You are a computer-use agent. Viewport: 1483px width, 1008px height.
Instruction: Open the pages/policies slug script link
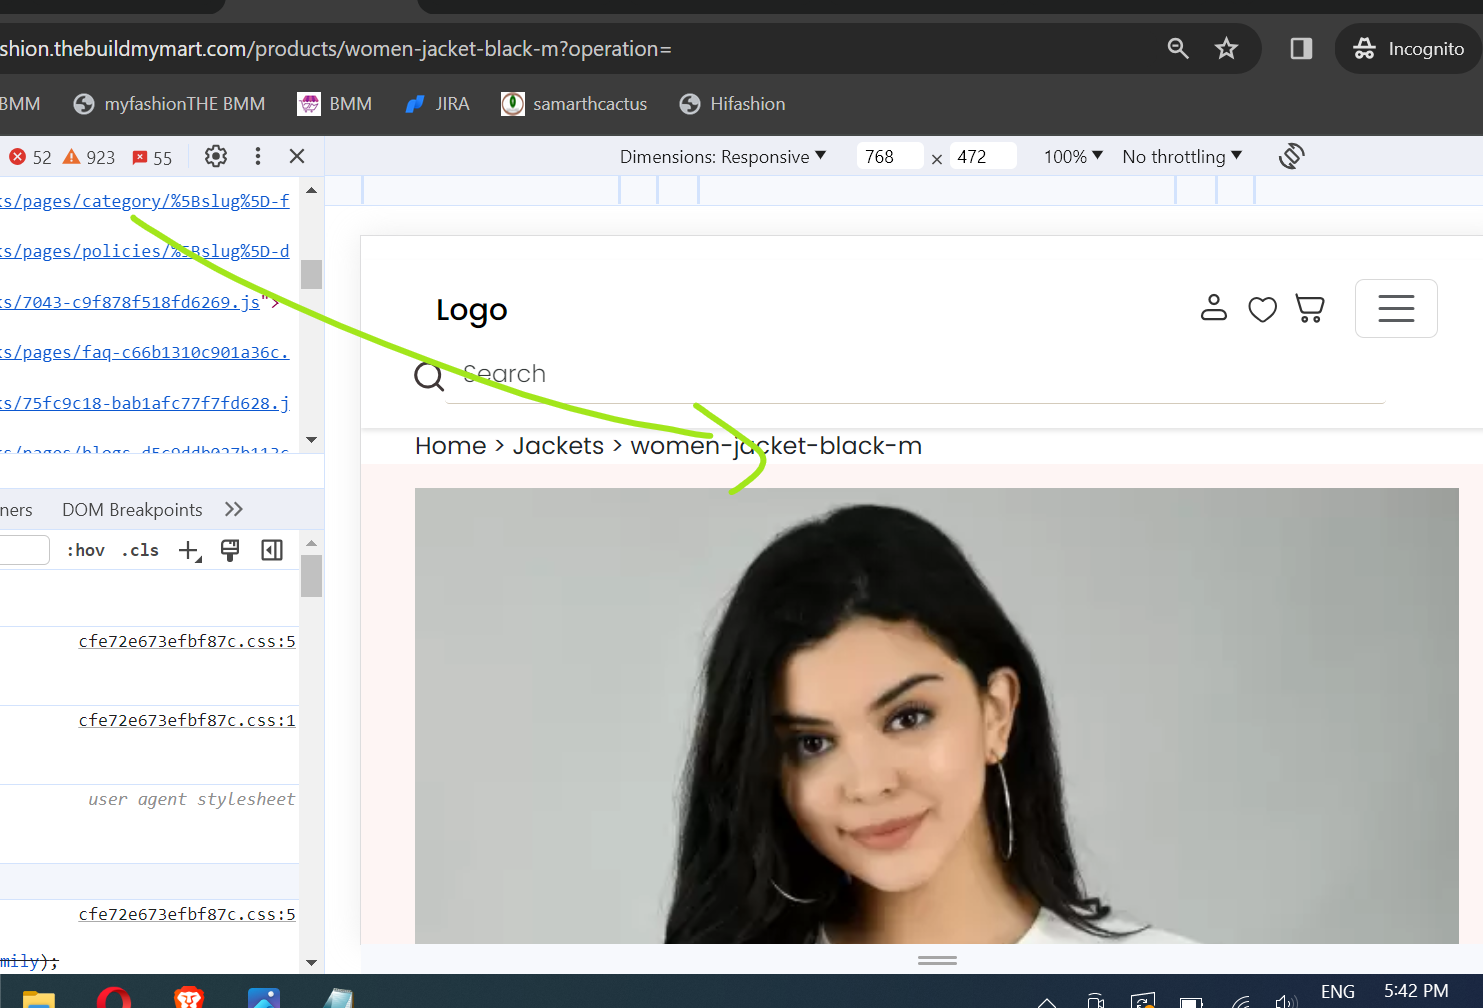point(145,251)
